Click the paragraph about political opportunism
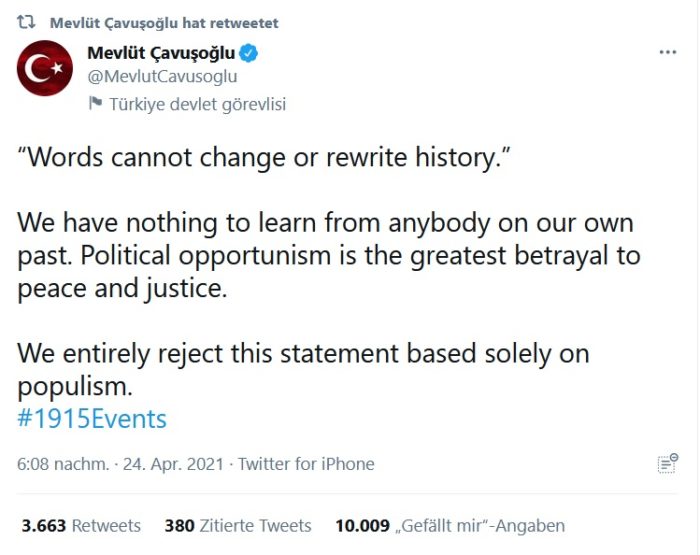This screenshot has width=700, height=555. [x=328, y=256]
